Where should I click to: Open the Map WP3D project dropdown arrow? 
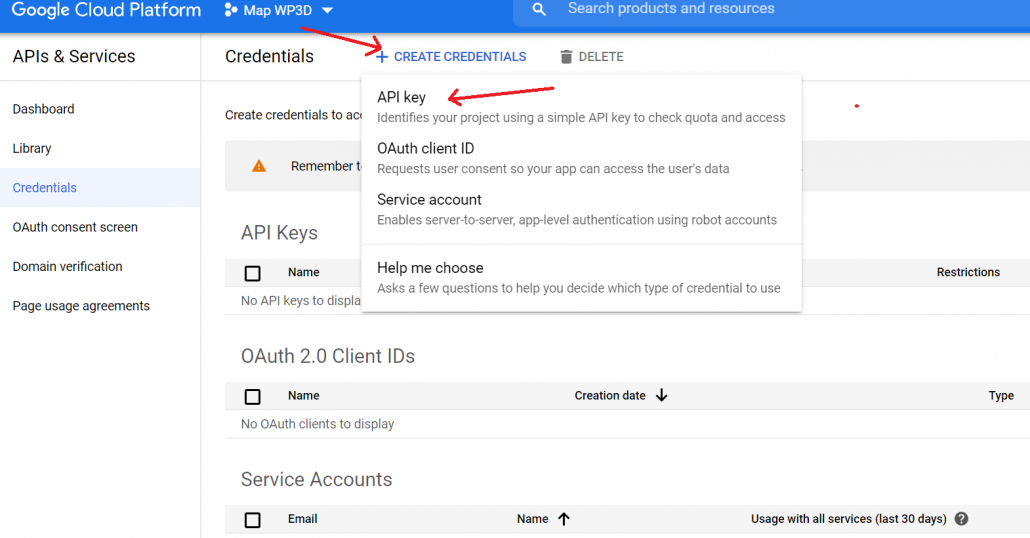[327, 11]
